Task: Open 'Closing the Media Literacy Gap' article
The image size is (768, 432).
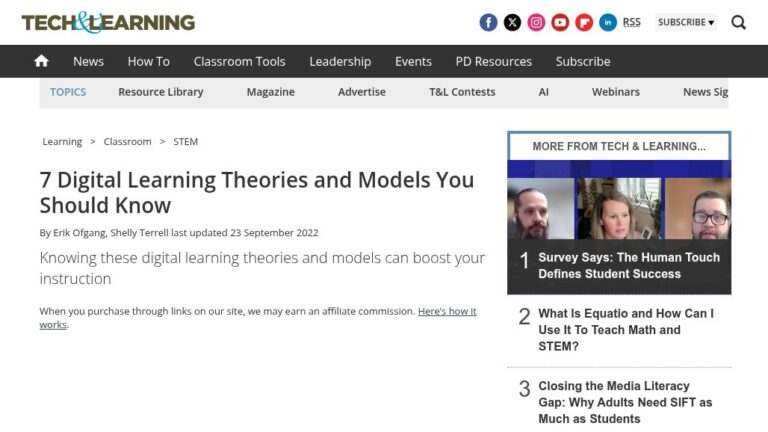Action: click(625, 402)
